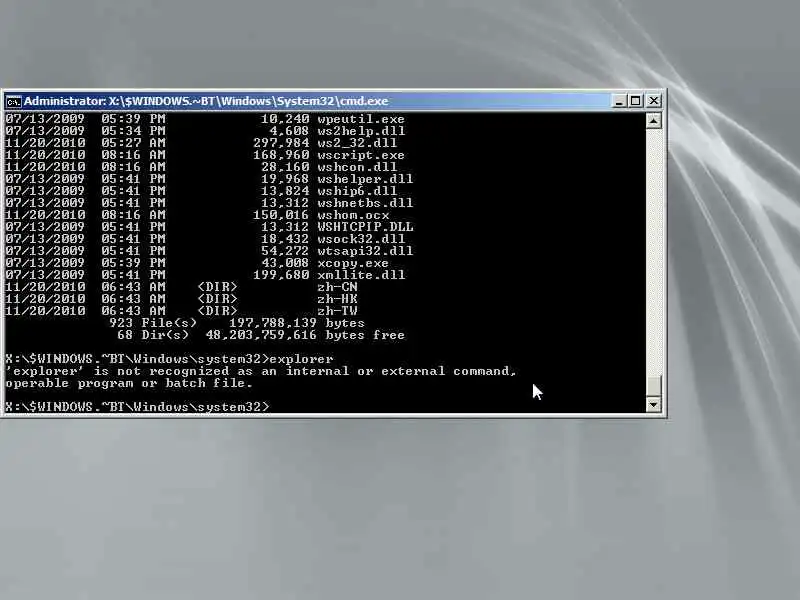Click the vertical scrollbar thumb
Screen dimensions: 800x600
(654, 386)
